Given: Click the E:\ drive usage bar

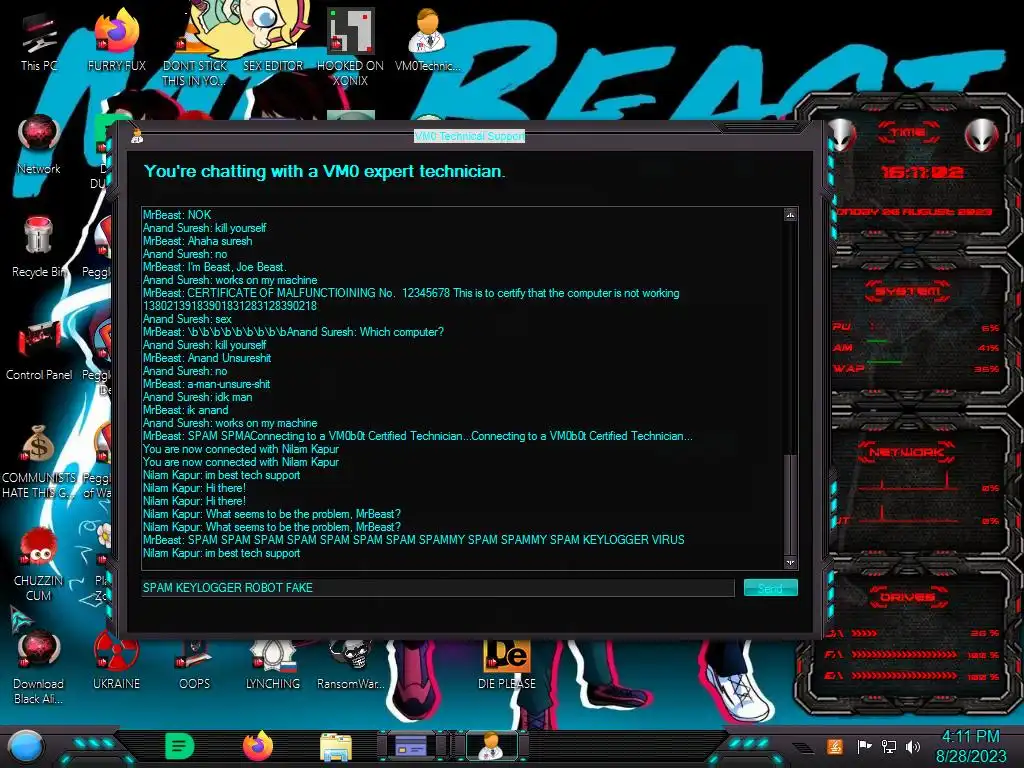Looking at the screenshot, I should 904,676.
